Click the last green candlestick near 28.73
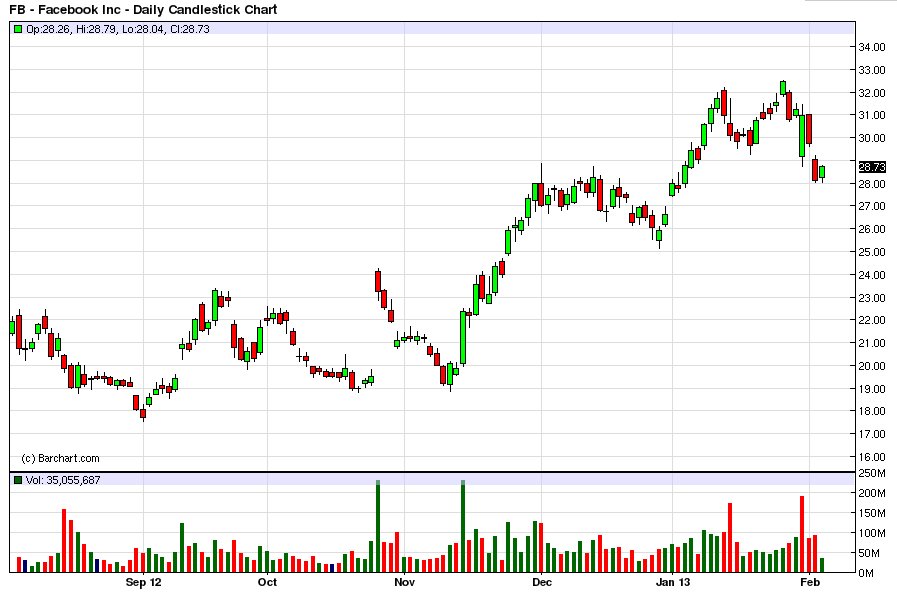Image resolution: width=897 pixels, height=597 pixels. (x=823, y=172)
